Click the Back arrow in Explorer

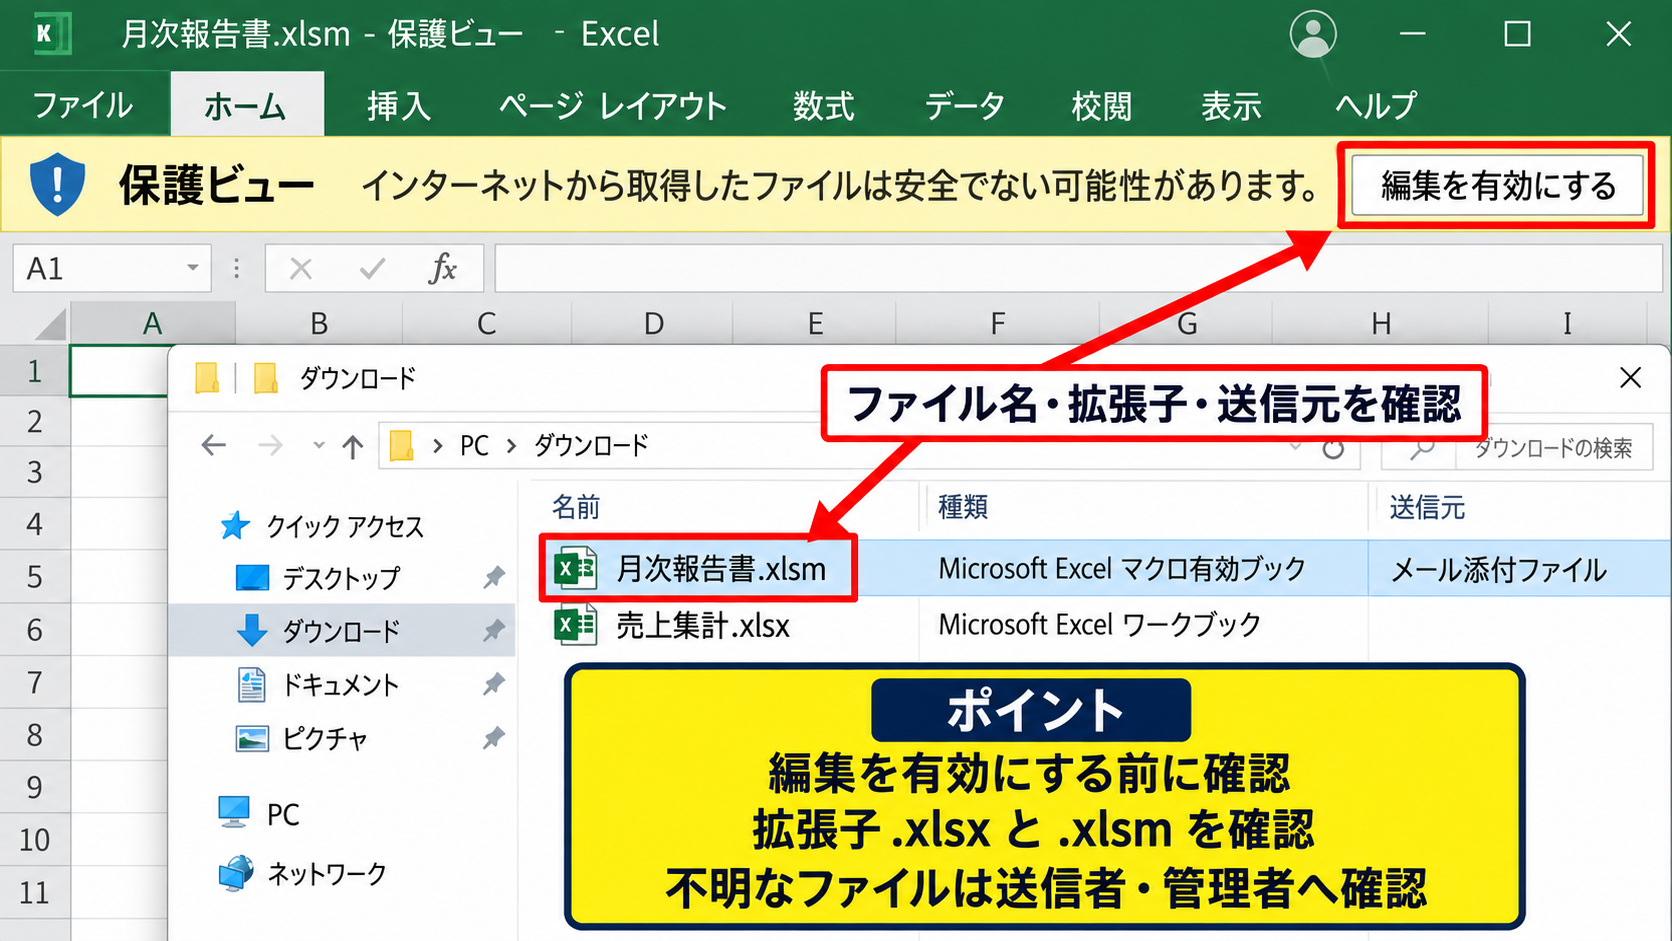tap(213, 445)
